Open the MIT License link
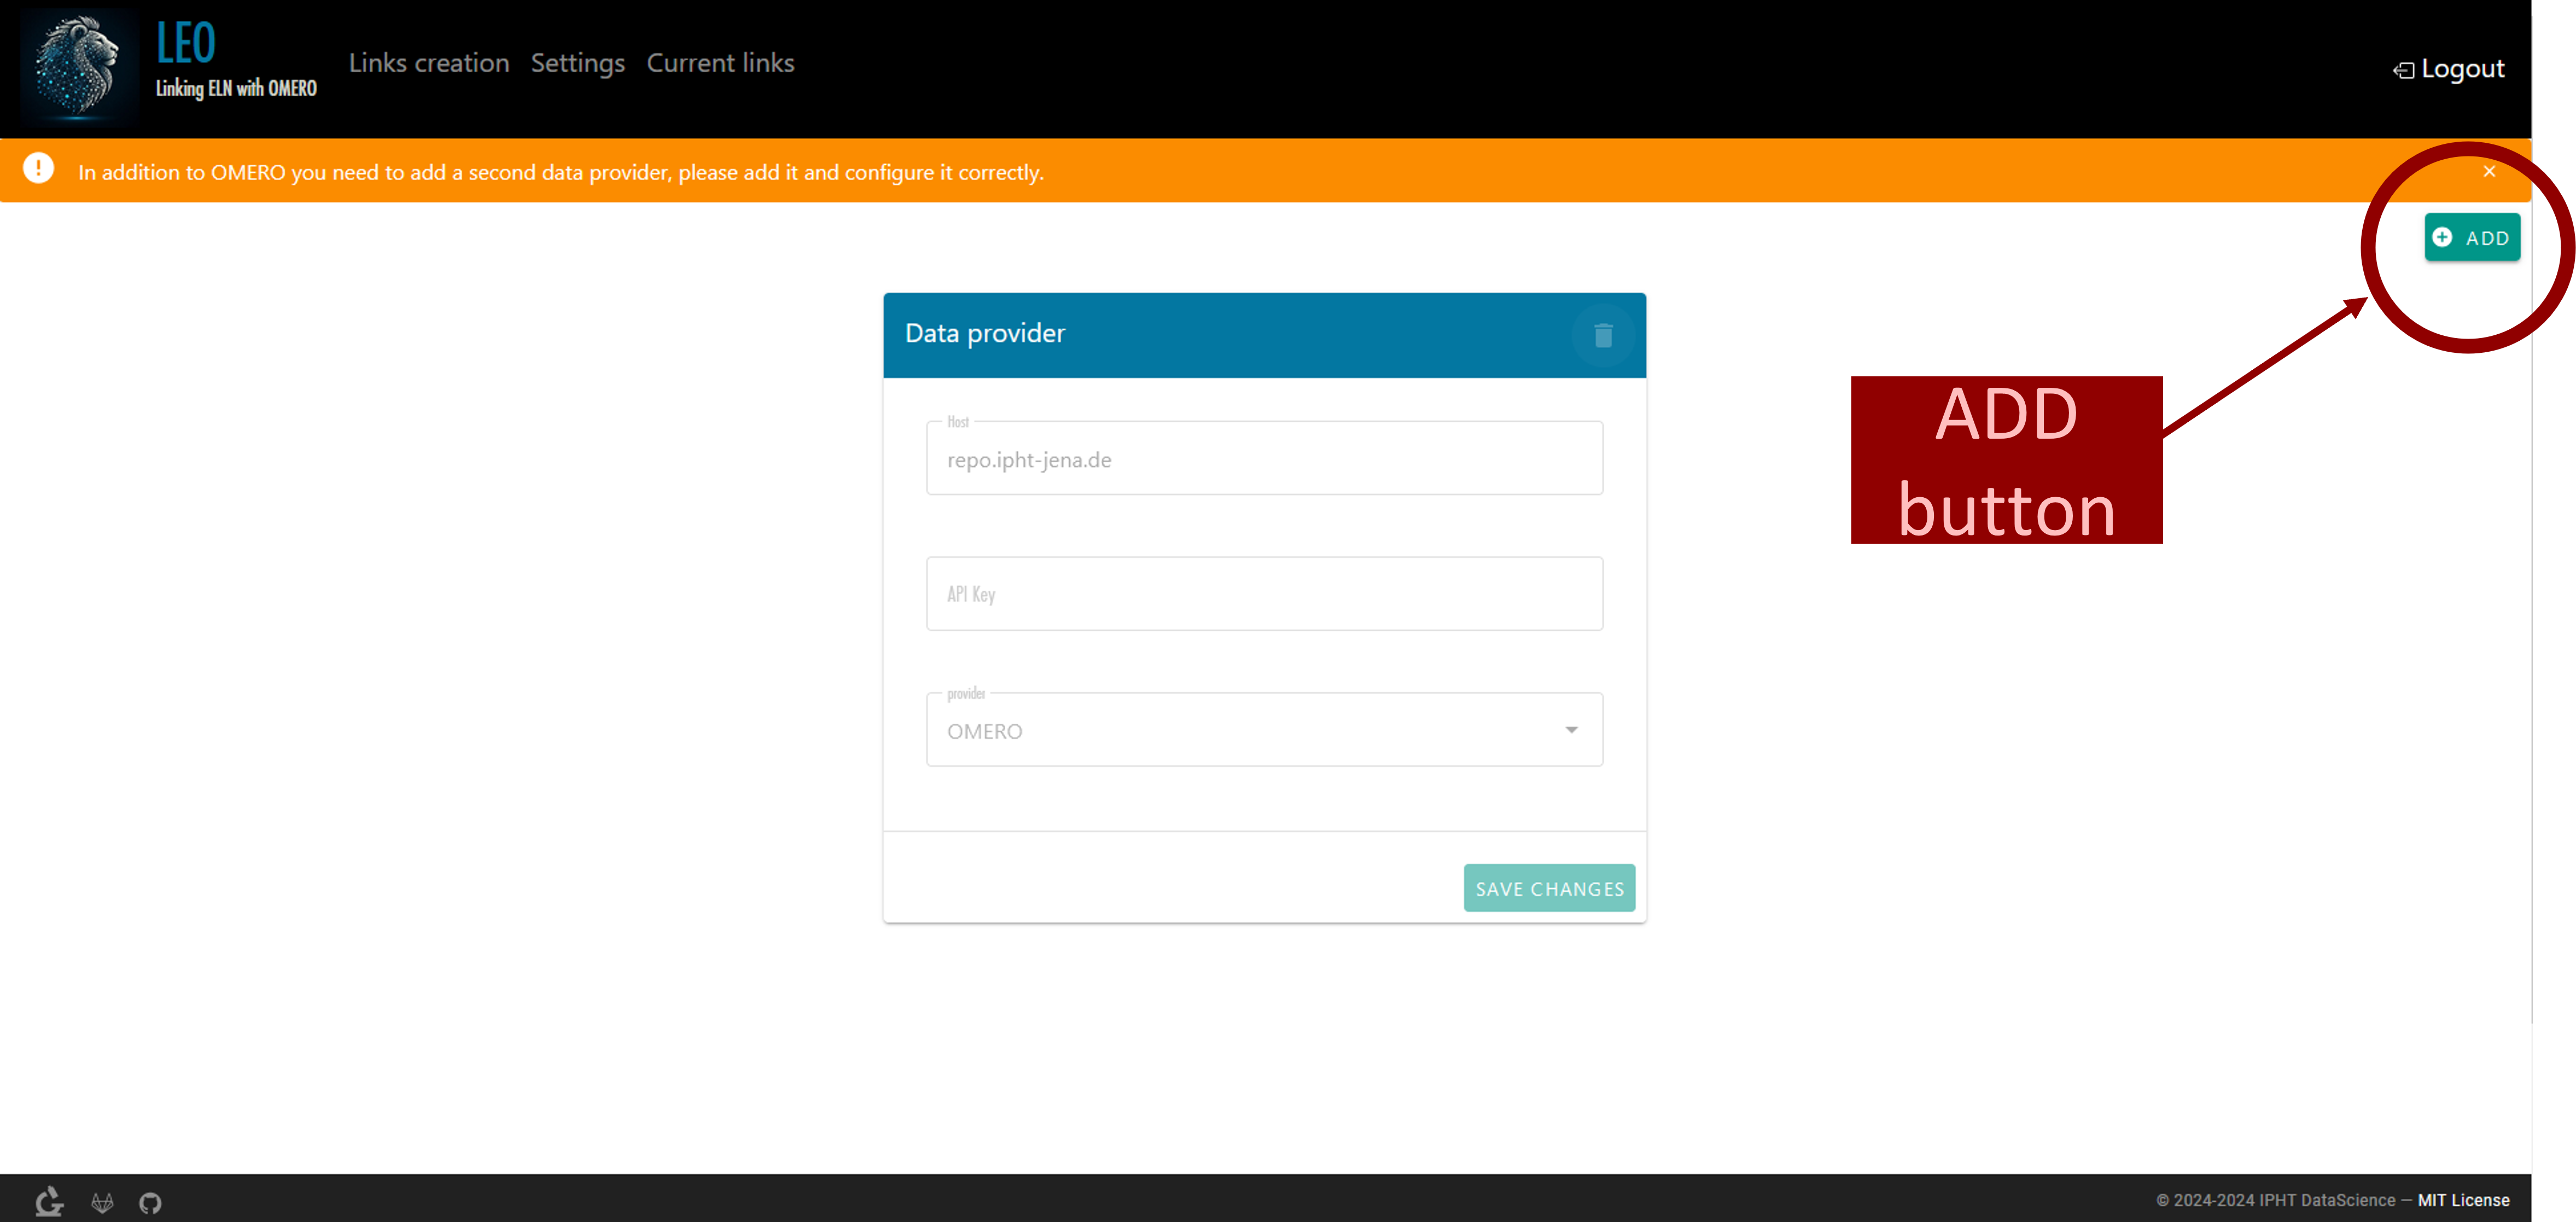The image size is (2576, 1222). tap(2463, 1201)
